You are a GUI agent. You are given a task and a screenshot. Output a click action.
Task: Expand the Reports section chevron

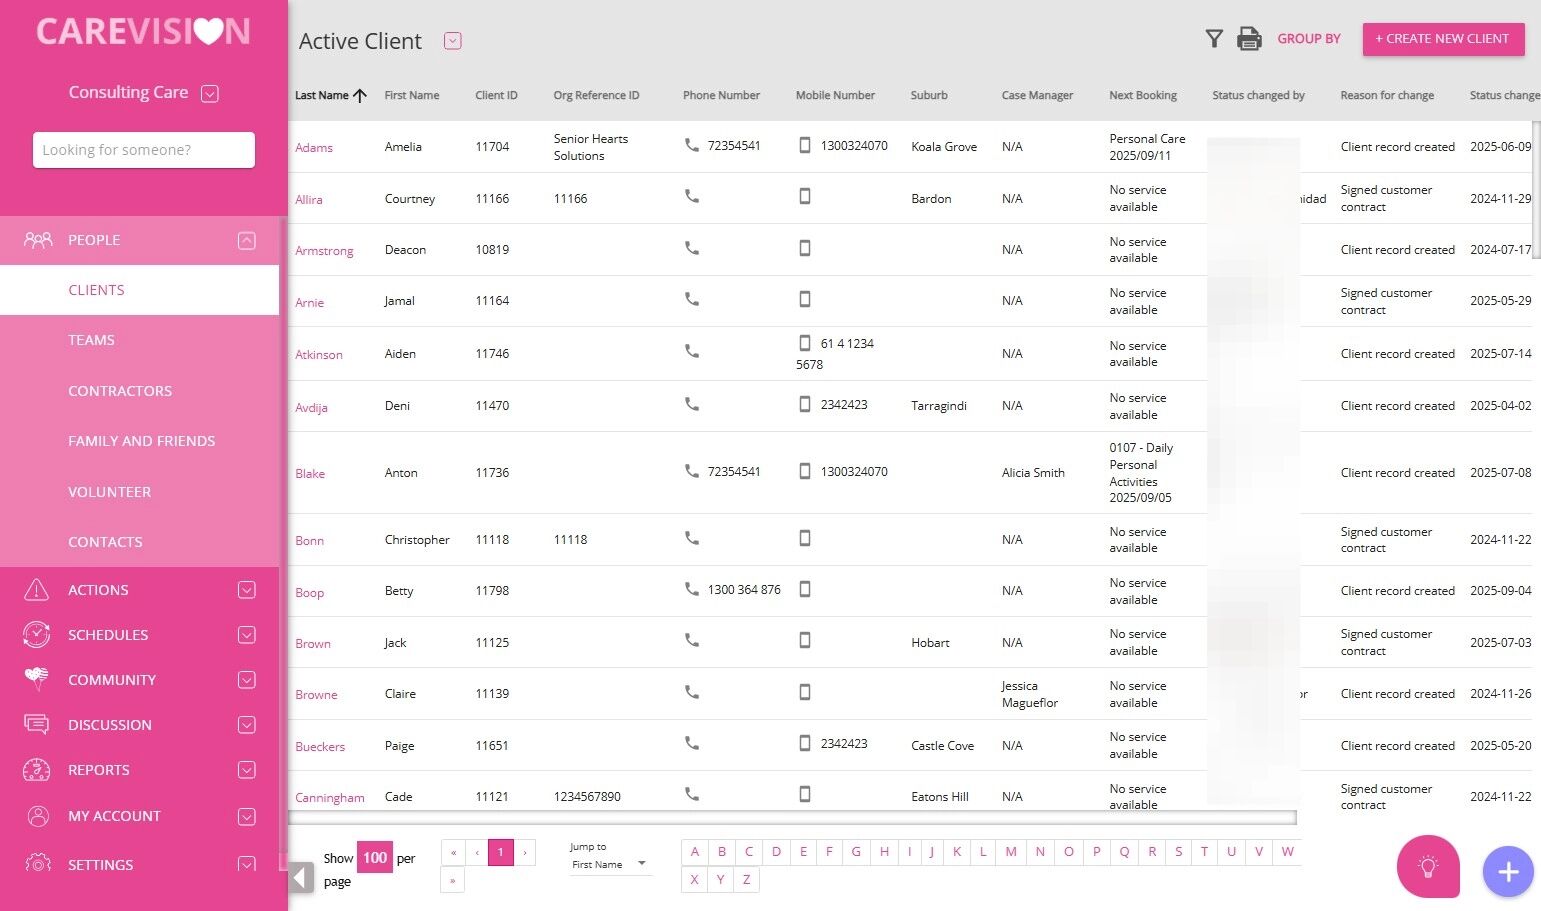(247, 770)
